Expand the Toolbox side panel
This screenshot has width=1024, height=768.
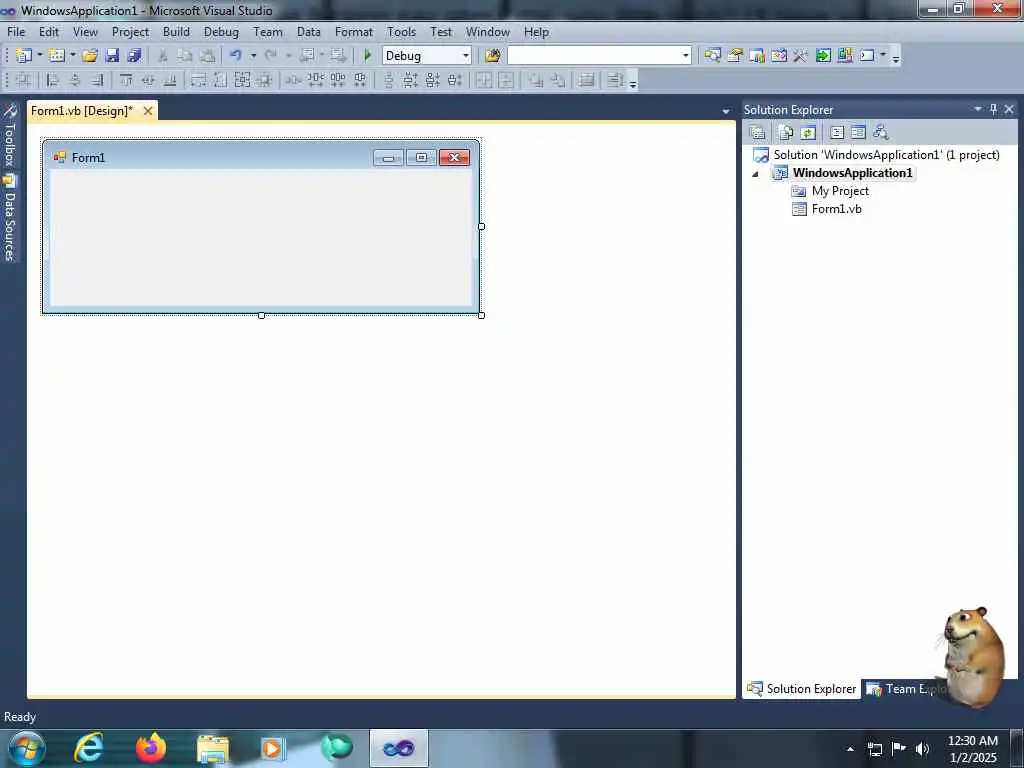coord(10,136)
